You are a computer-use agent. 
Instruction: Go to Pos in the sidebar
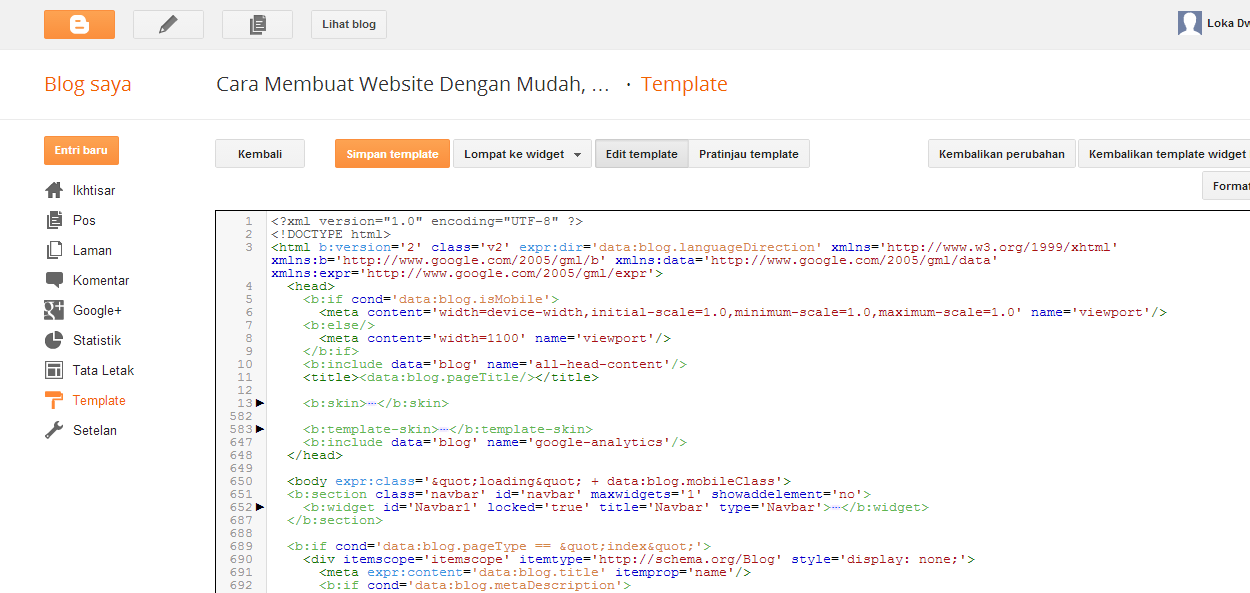click(x=84, y=220)
